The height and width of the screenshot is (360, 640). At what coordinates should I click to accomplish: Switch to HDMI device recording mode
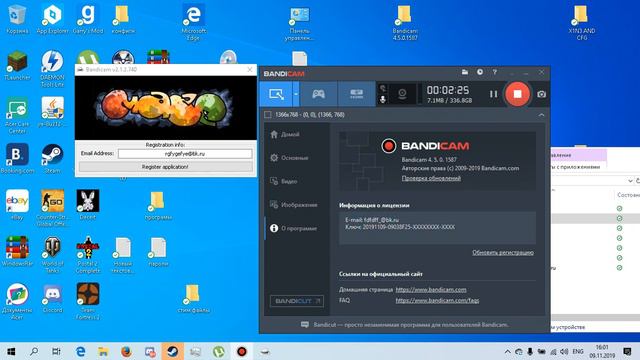pyautogui.click(x=356, y=94)
